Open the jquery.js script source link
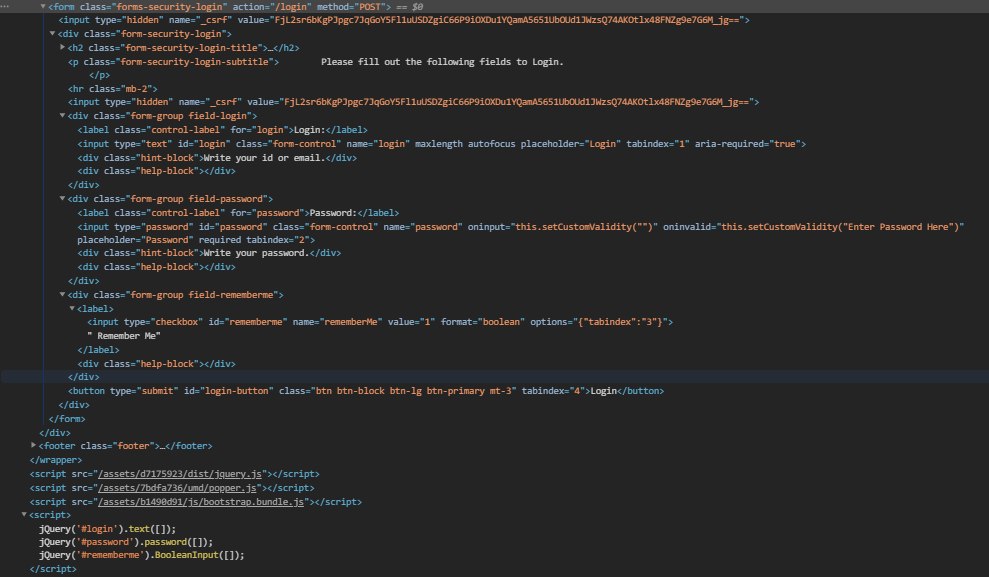The height and width of the screenshot is (577, 989). (x=179, y=474)
